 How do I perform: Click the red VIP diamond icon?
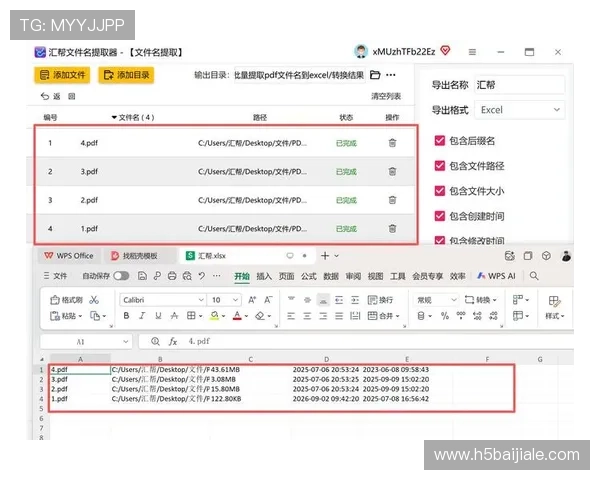(445, 50)
